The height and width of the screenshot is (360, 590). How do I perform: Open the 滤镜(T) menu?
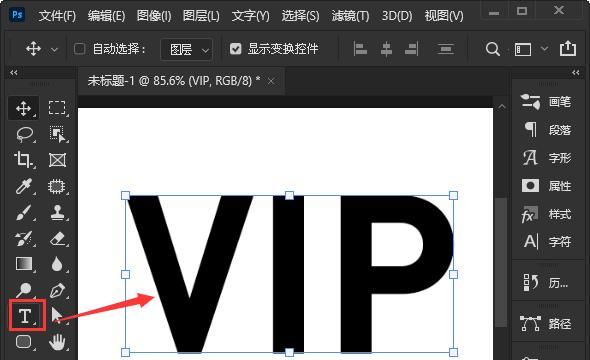350,16
